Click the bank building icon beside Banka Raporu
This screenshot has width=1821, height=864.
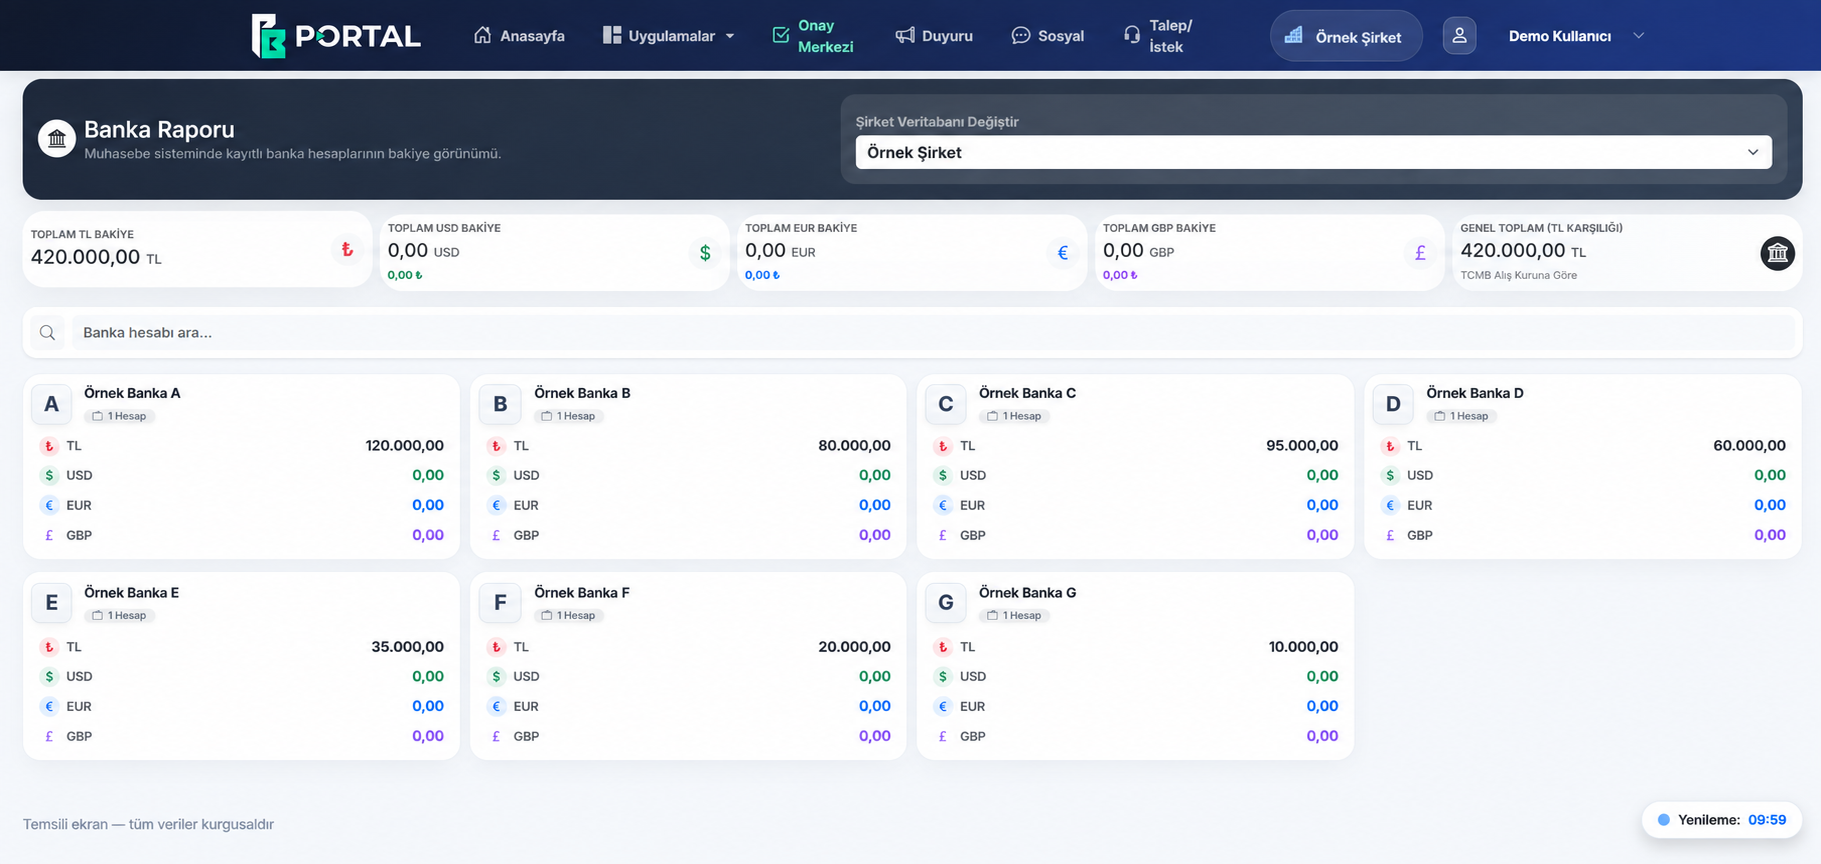pyautogui.click(x=57, y=139)
